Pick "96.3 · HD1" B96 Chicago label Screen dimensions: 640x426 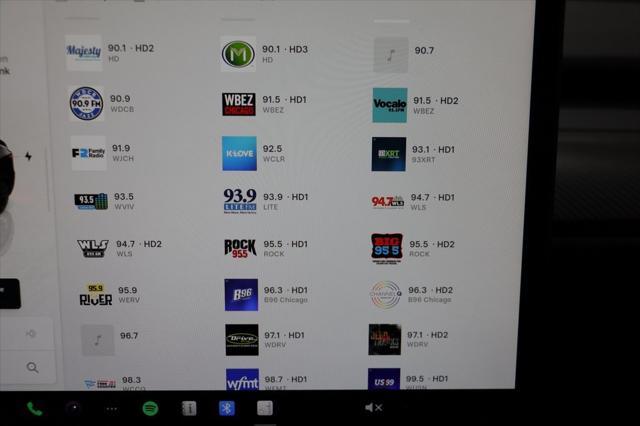pyautogui.click(x=286, y=290)
